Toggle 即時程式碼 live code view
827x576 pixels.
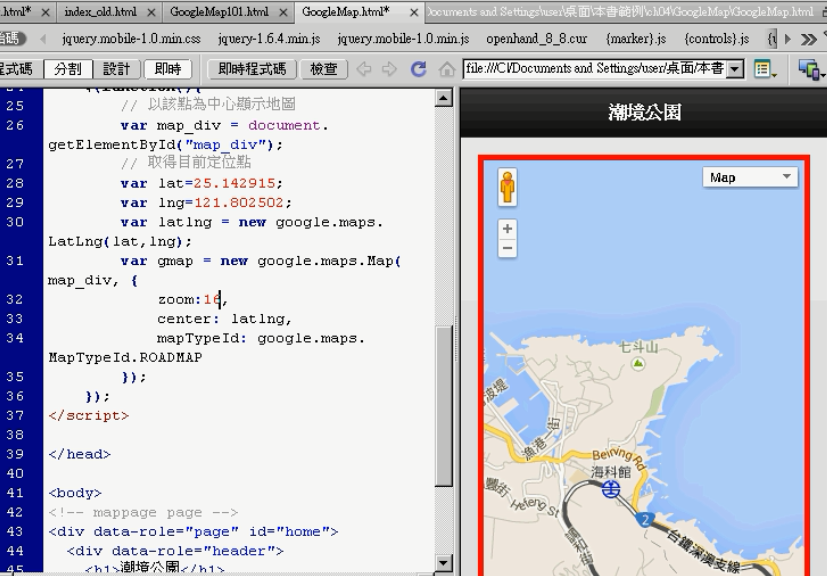252,69
